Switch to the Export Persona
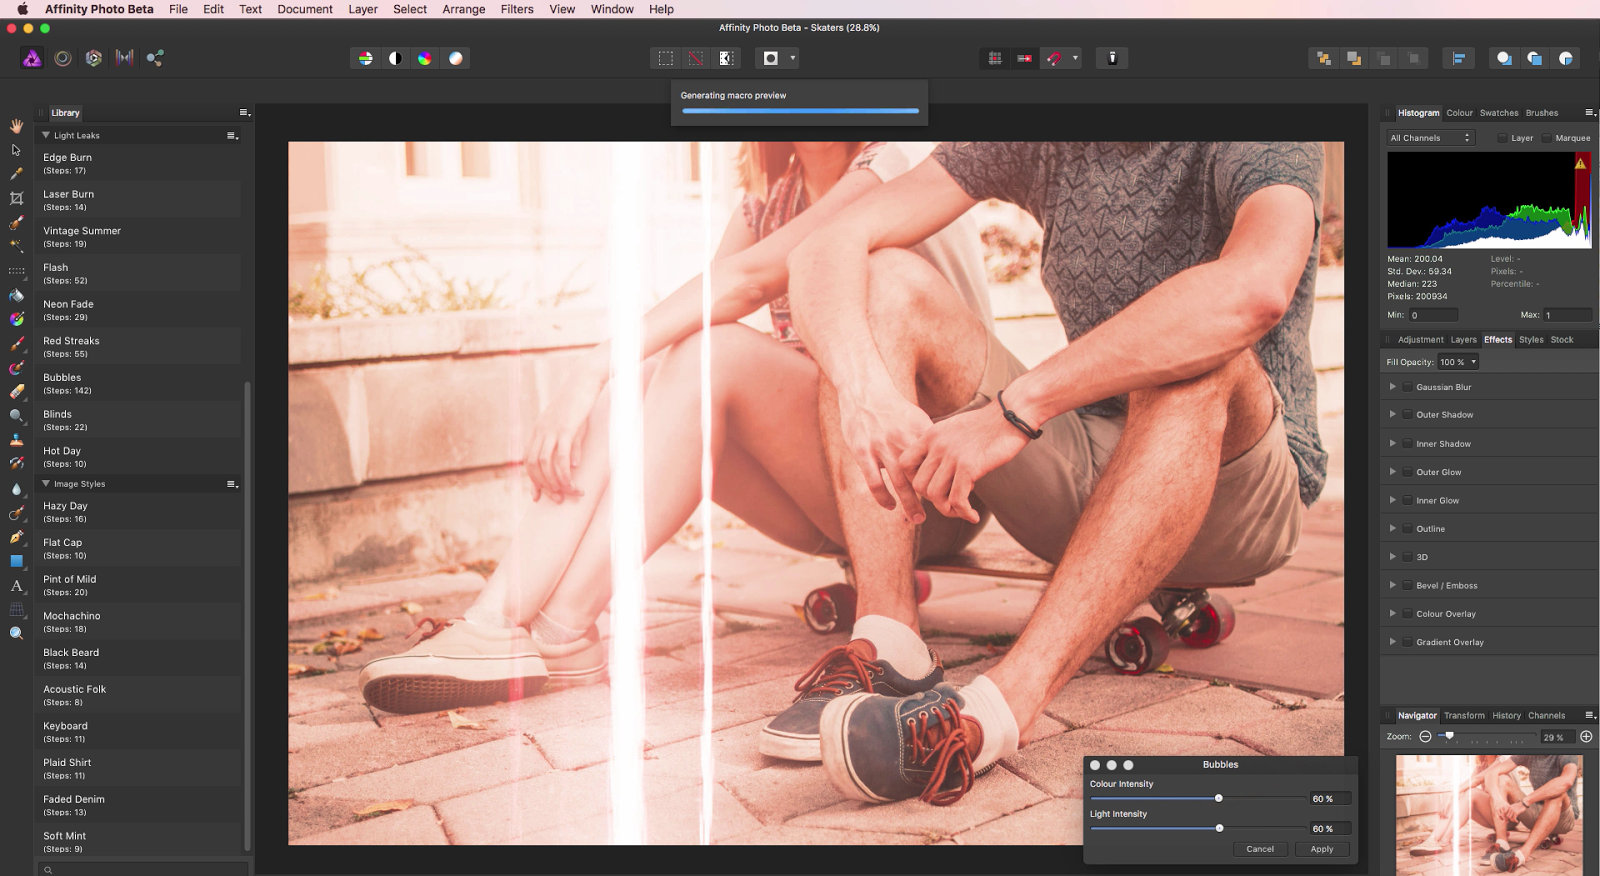 (155, 58)
